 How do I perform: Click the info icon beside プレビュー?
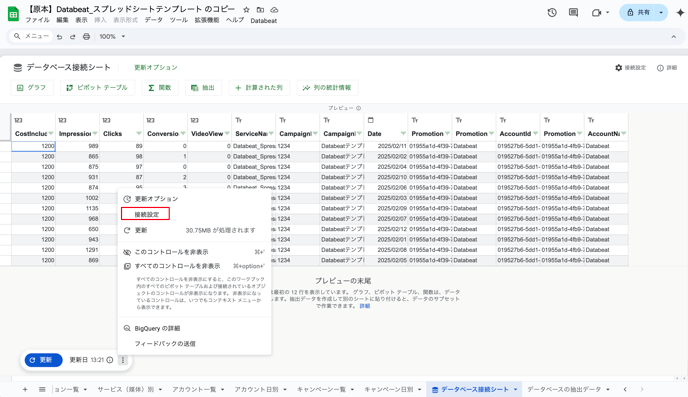coord(358,108)
